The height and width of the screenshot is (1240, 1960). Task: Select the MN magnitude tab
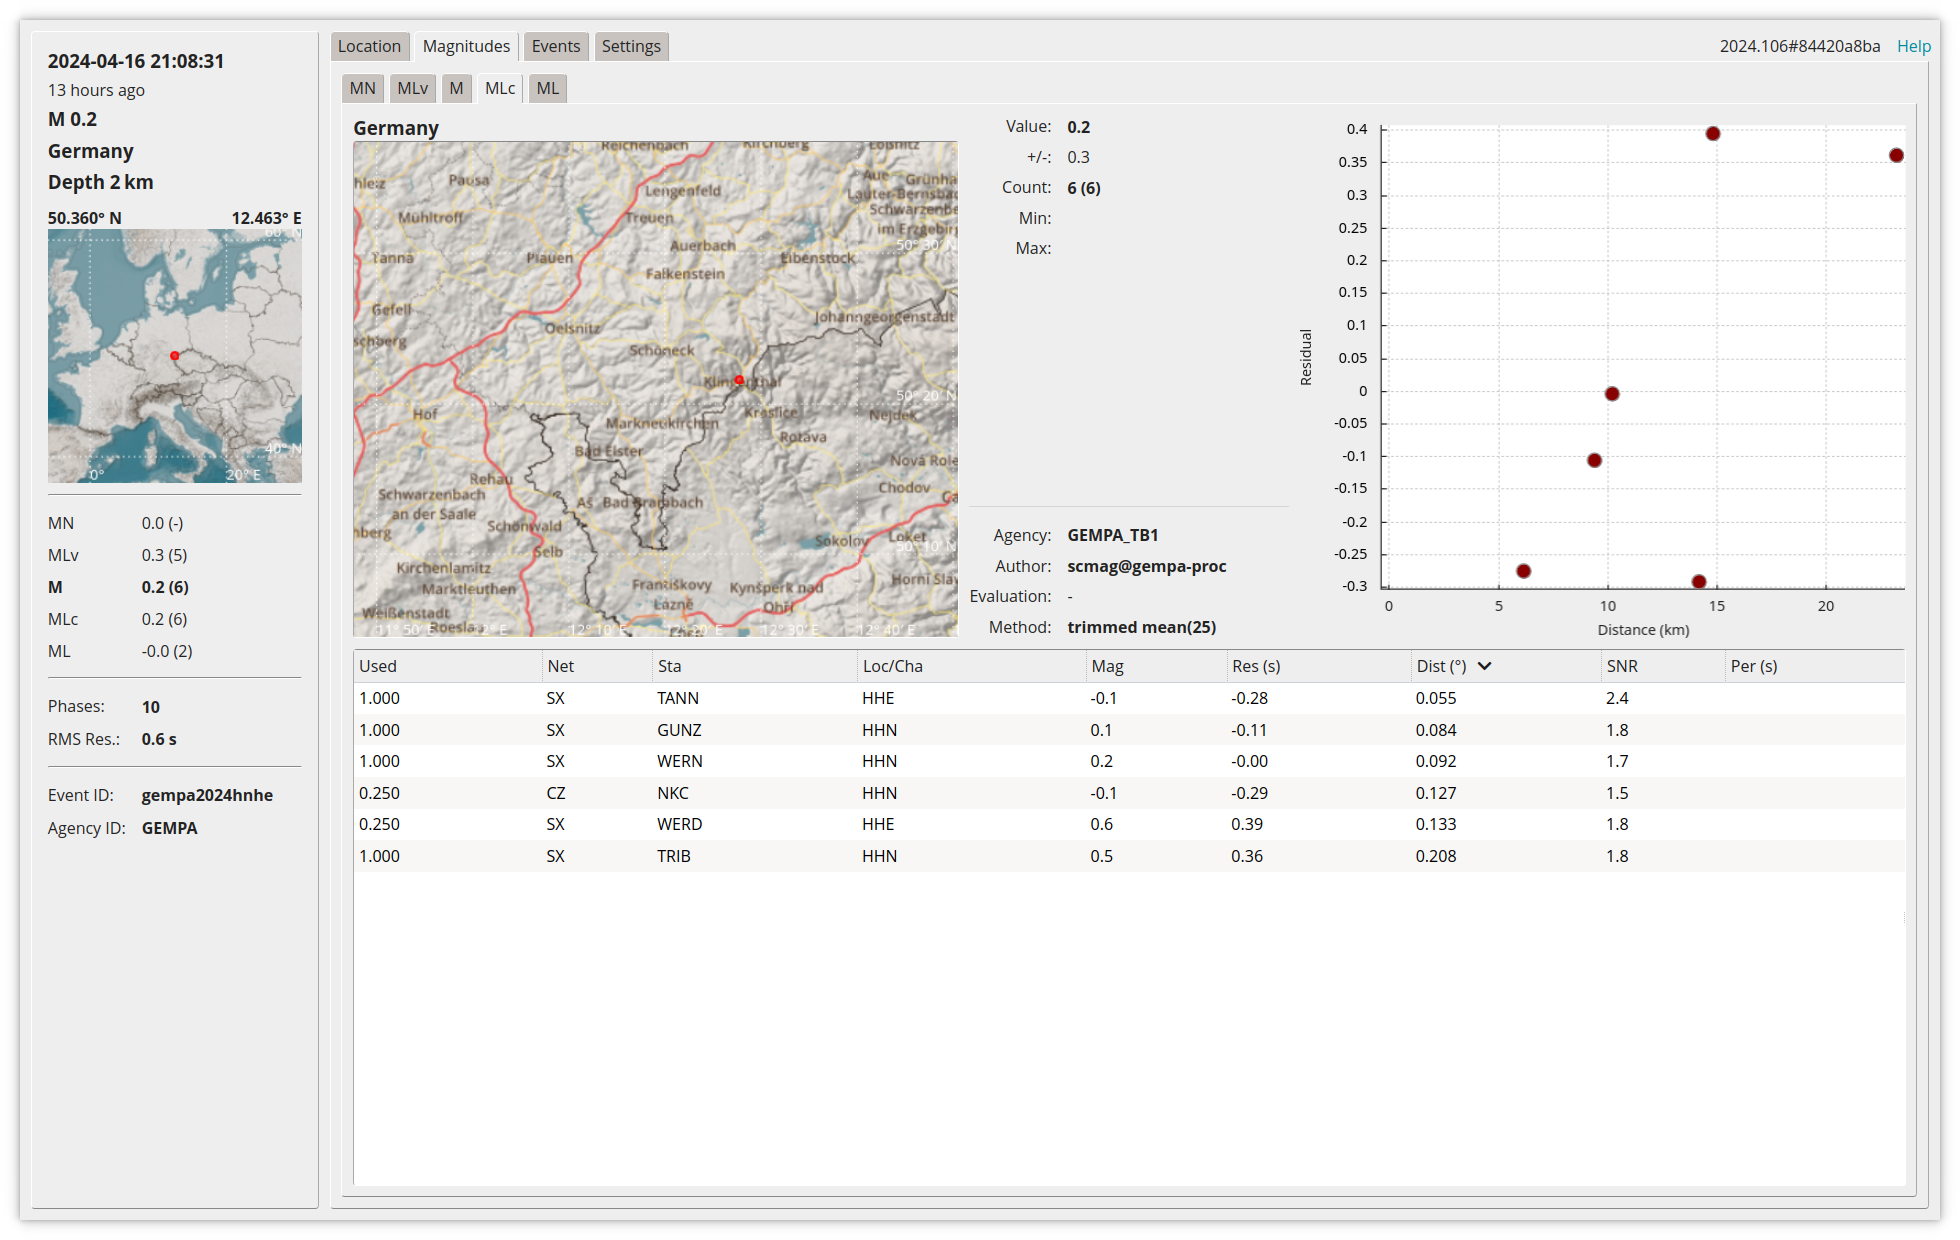point(362,88)
